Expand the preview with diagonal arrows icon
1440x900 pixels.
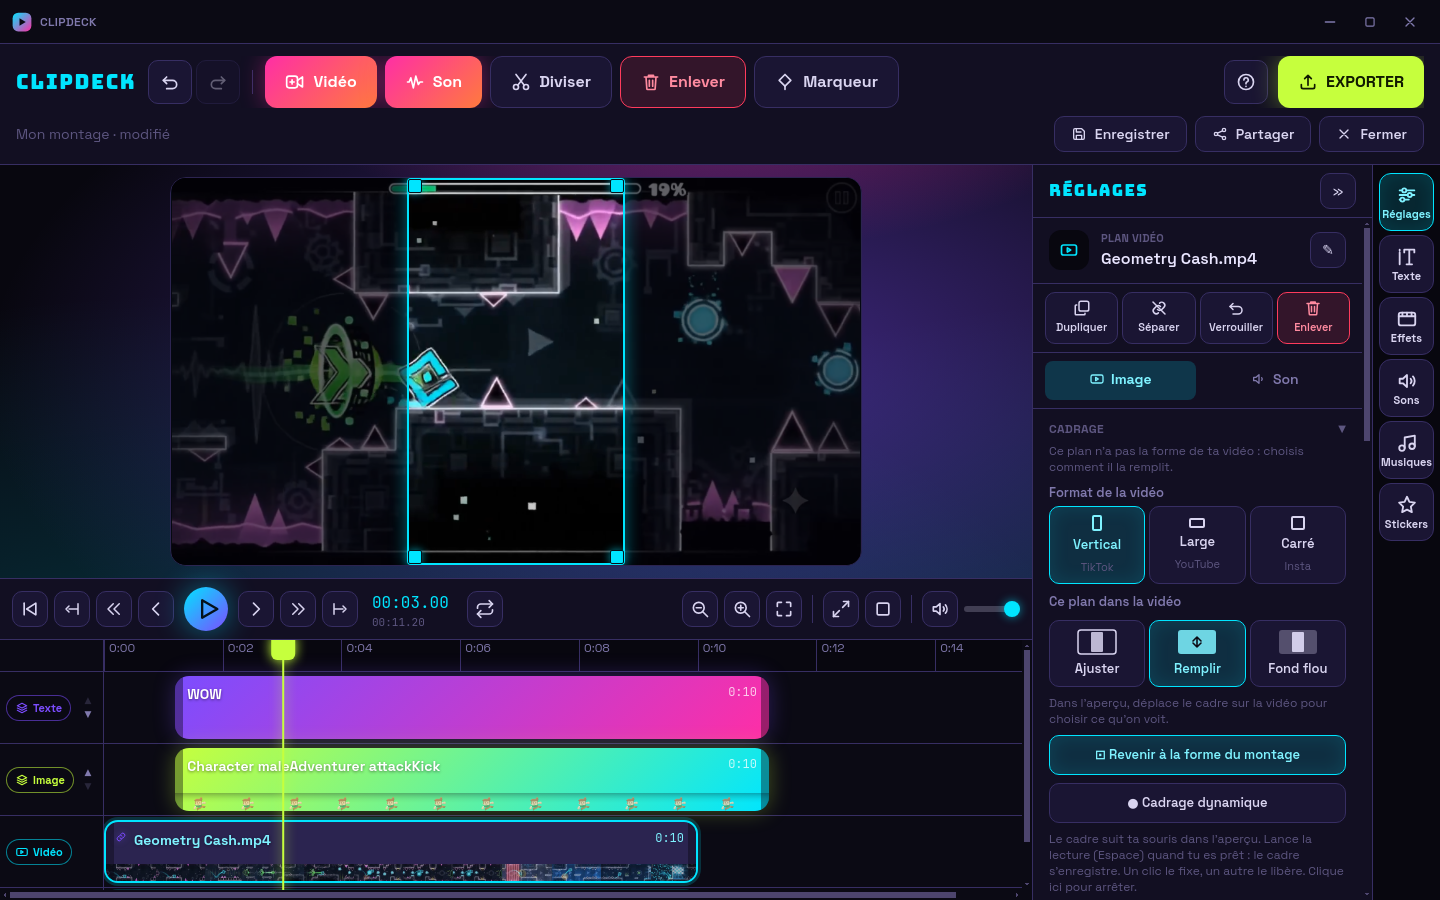click(x=841, y=609)
